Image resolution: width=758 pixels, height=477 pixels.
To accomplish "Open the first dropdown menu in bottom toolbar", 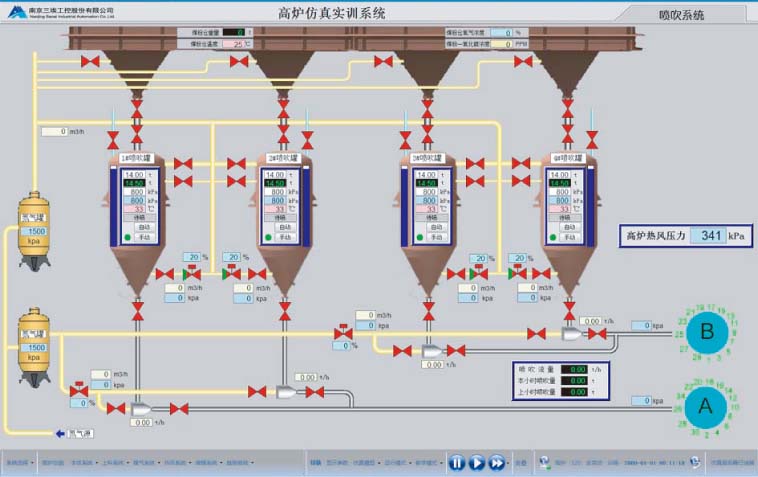I will [19, 463].
